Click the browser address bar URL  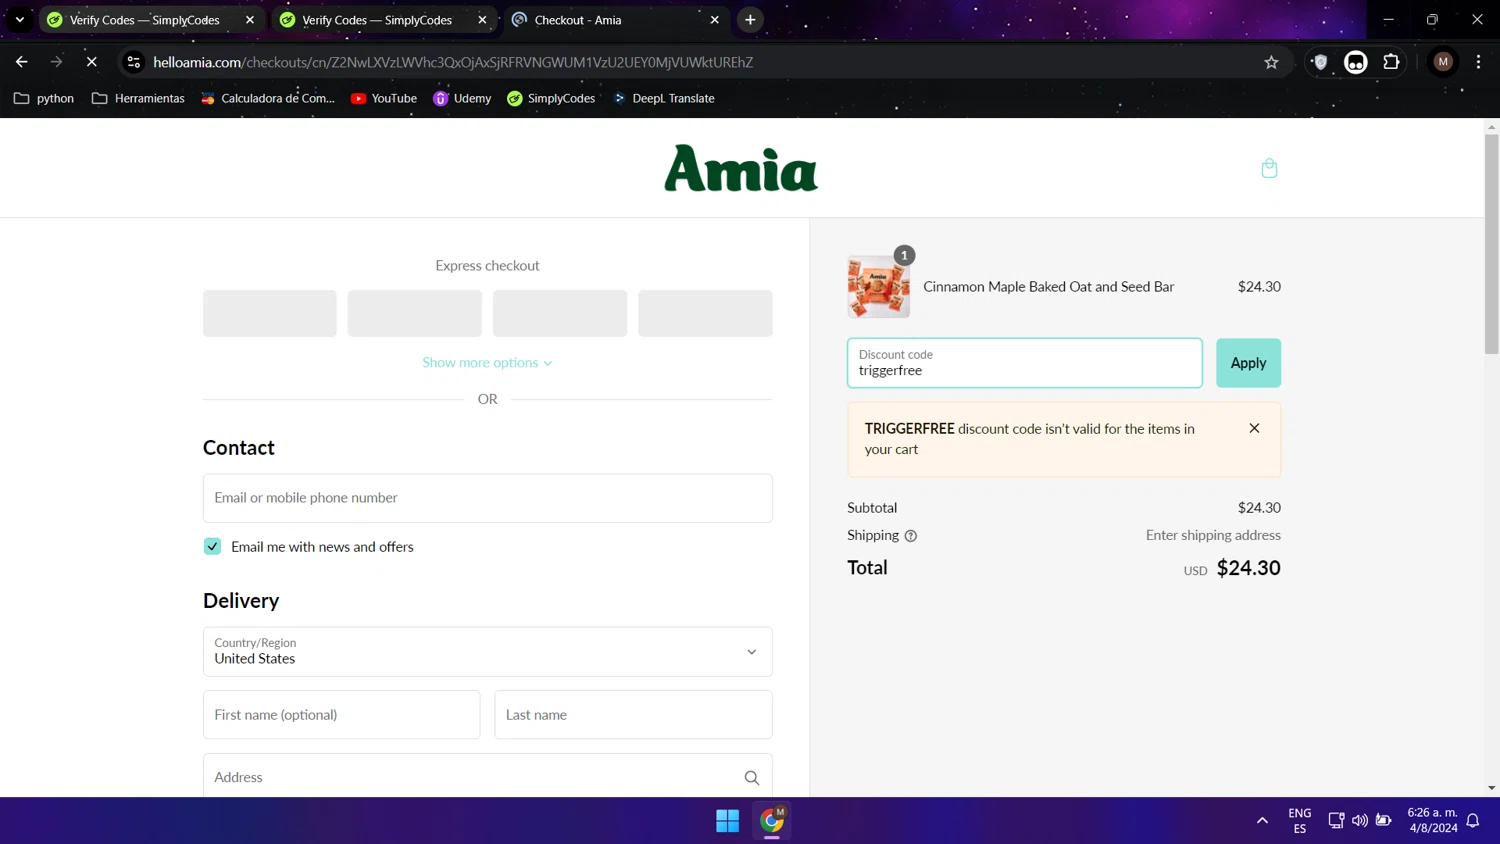[x=453, y=62]
